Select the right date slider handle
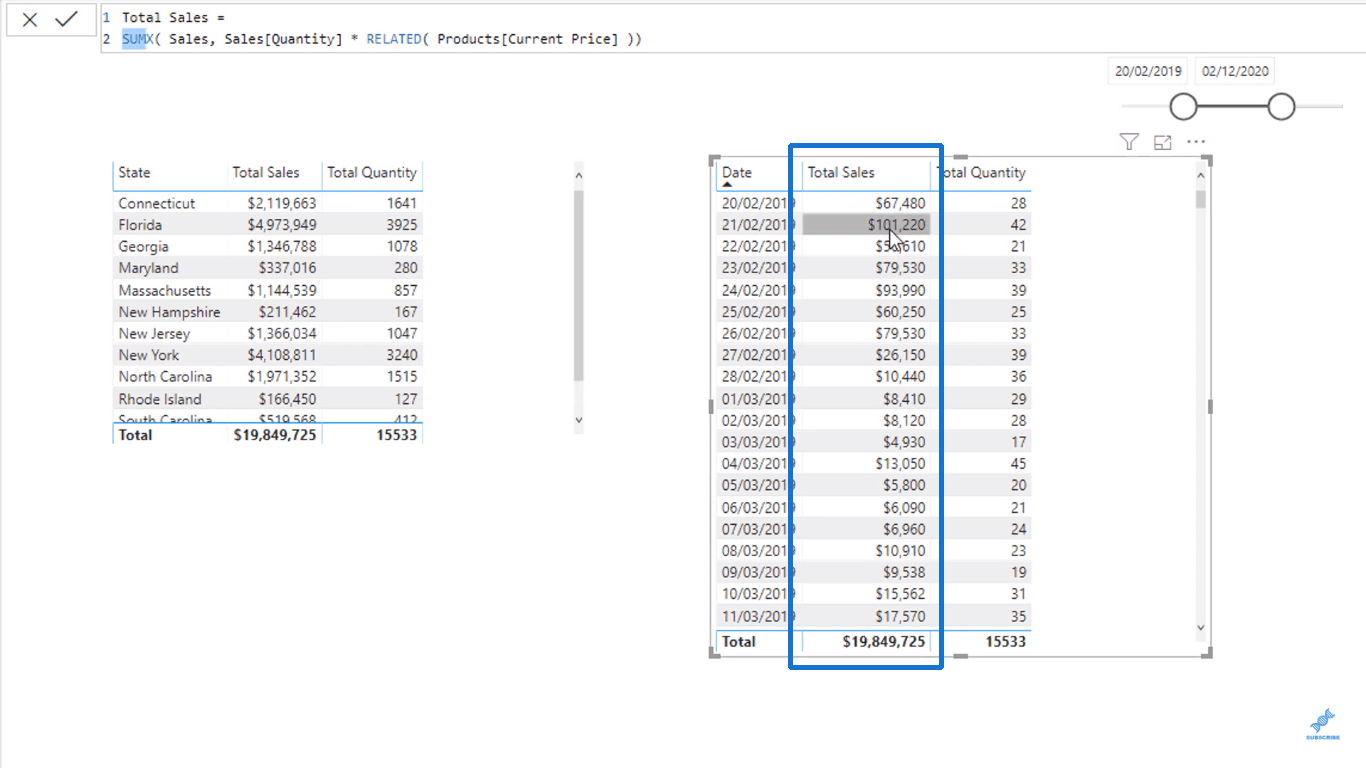The height and width of the screenshot is (768, 1366). click(x=1281, y=106)
